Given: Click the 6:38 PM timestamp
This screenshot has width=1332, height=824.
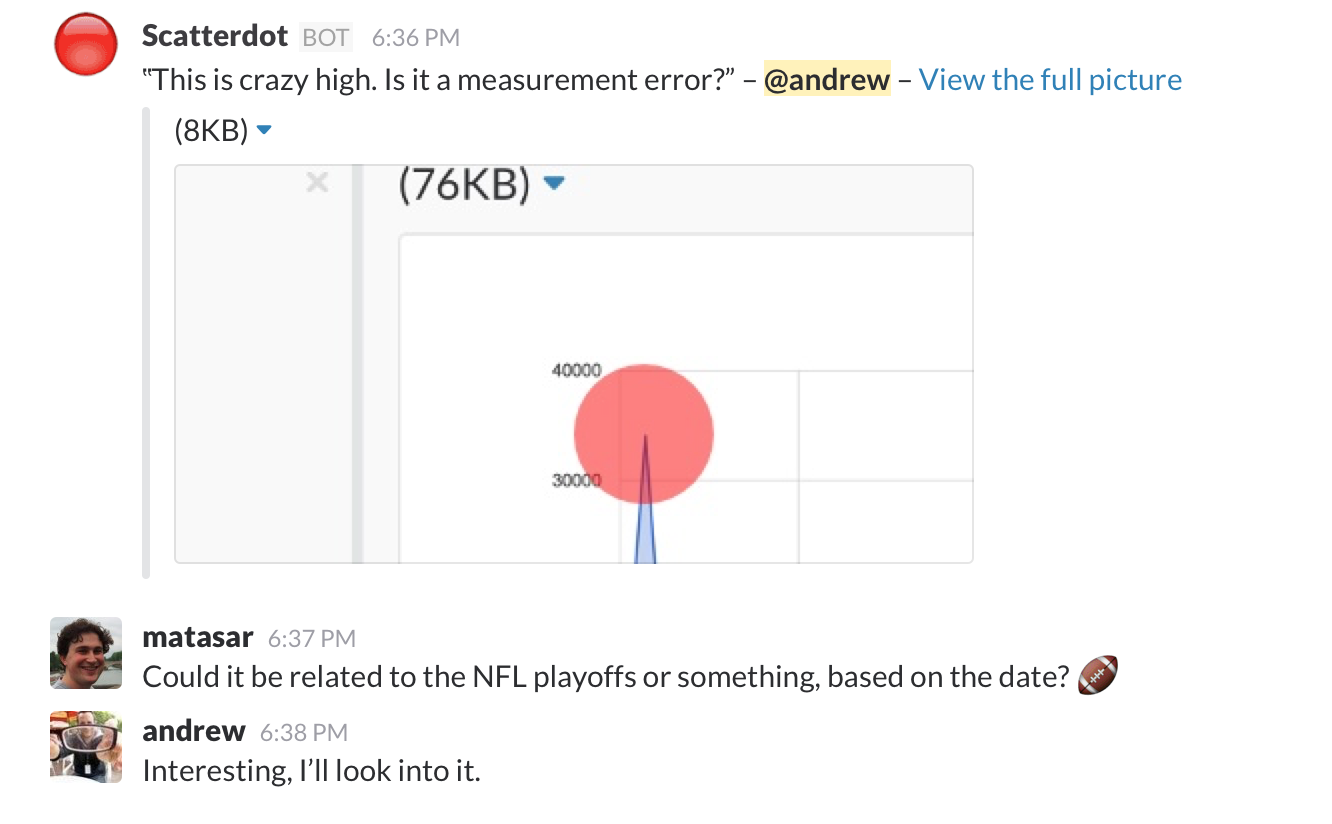Looking at the screenshot, I should (302, 731).
